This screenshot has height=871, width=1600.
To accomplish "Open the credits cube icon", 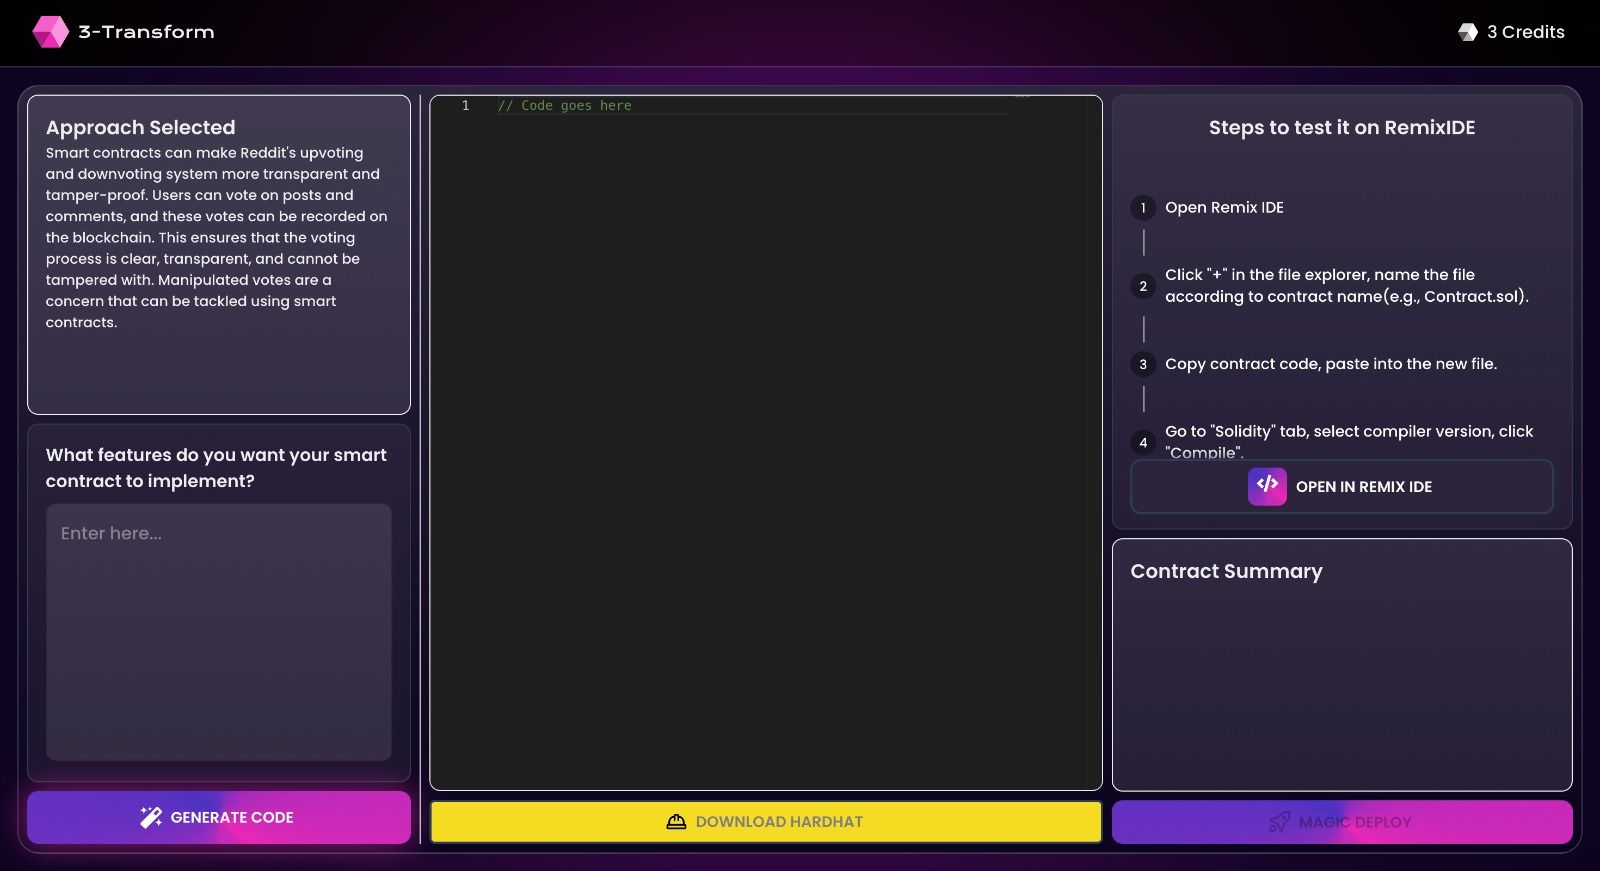I will pos(1468,32).
